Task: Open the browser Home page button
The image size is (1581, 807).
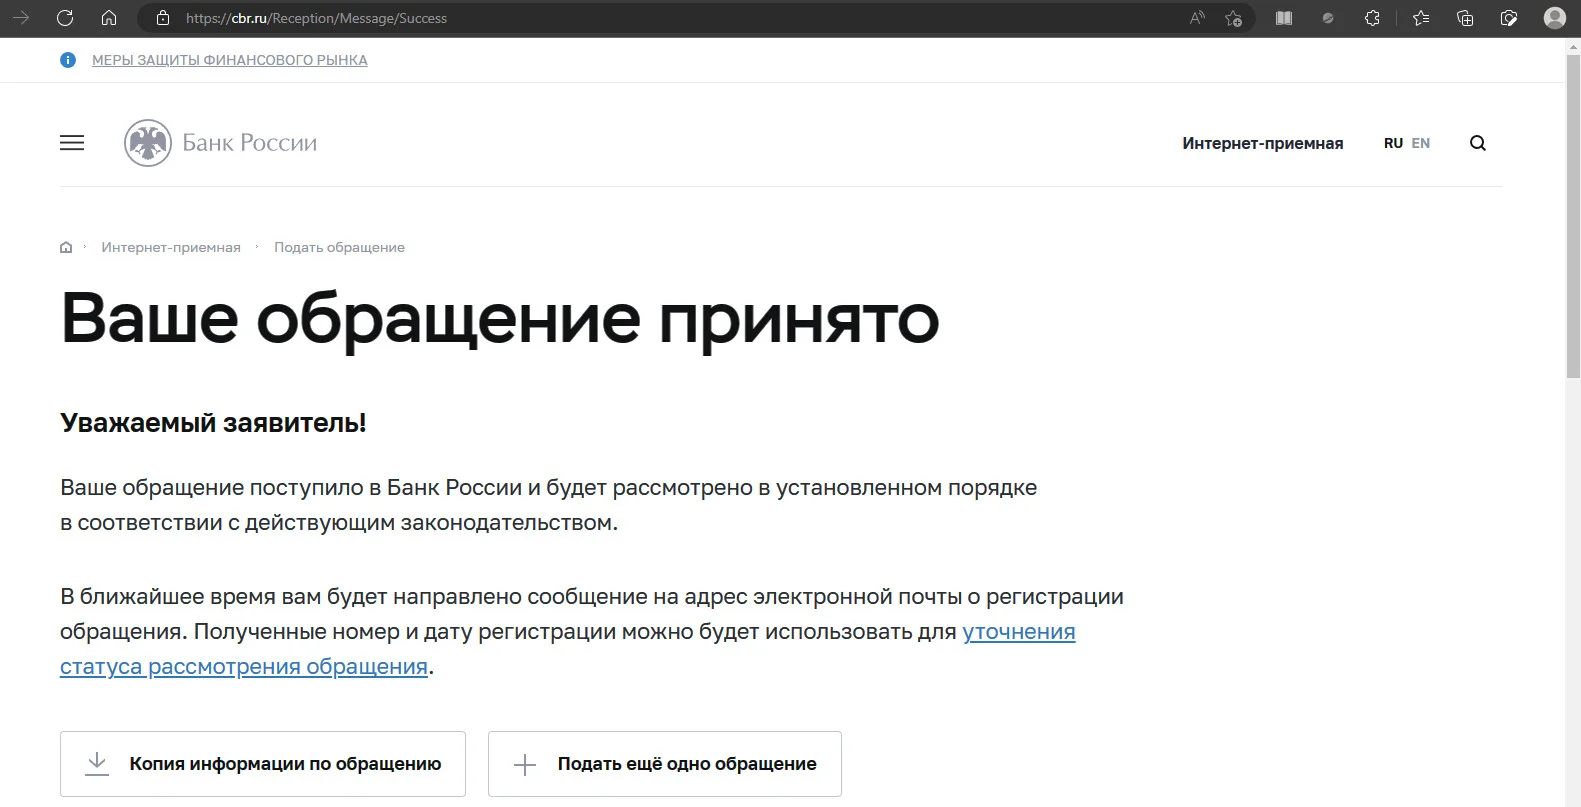Action: point(109,18)
